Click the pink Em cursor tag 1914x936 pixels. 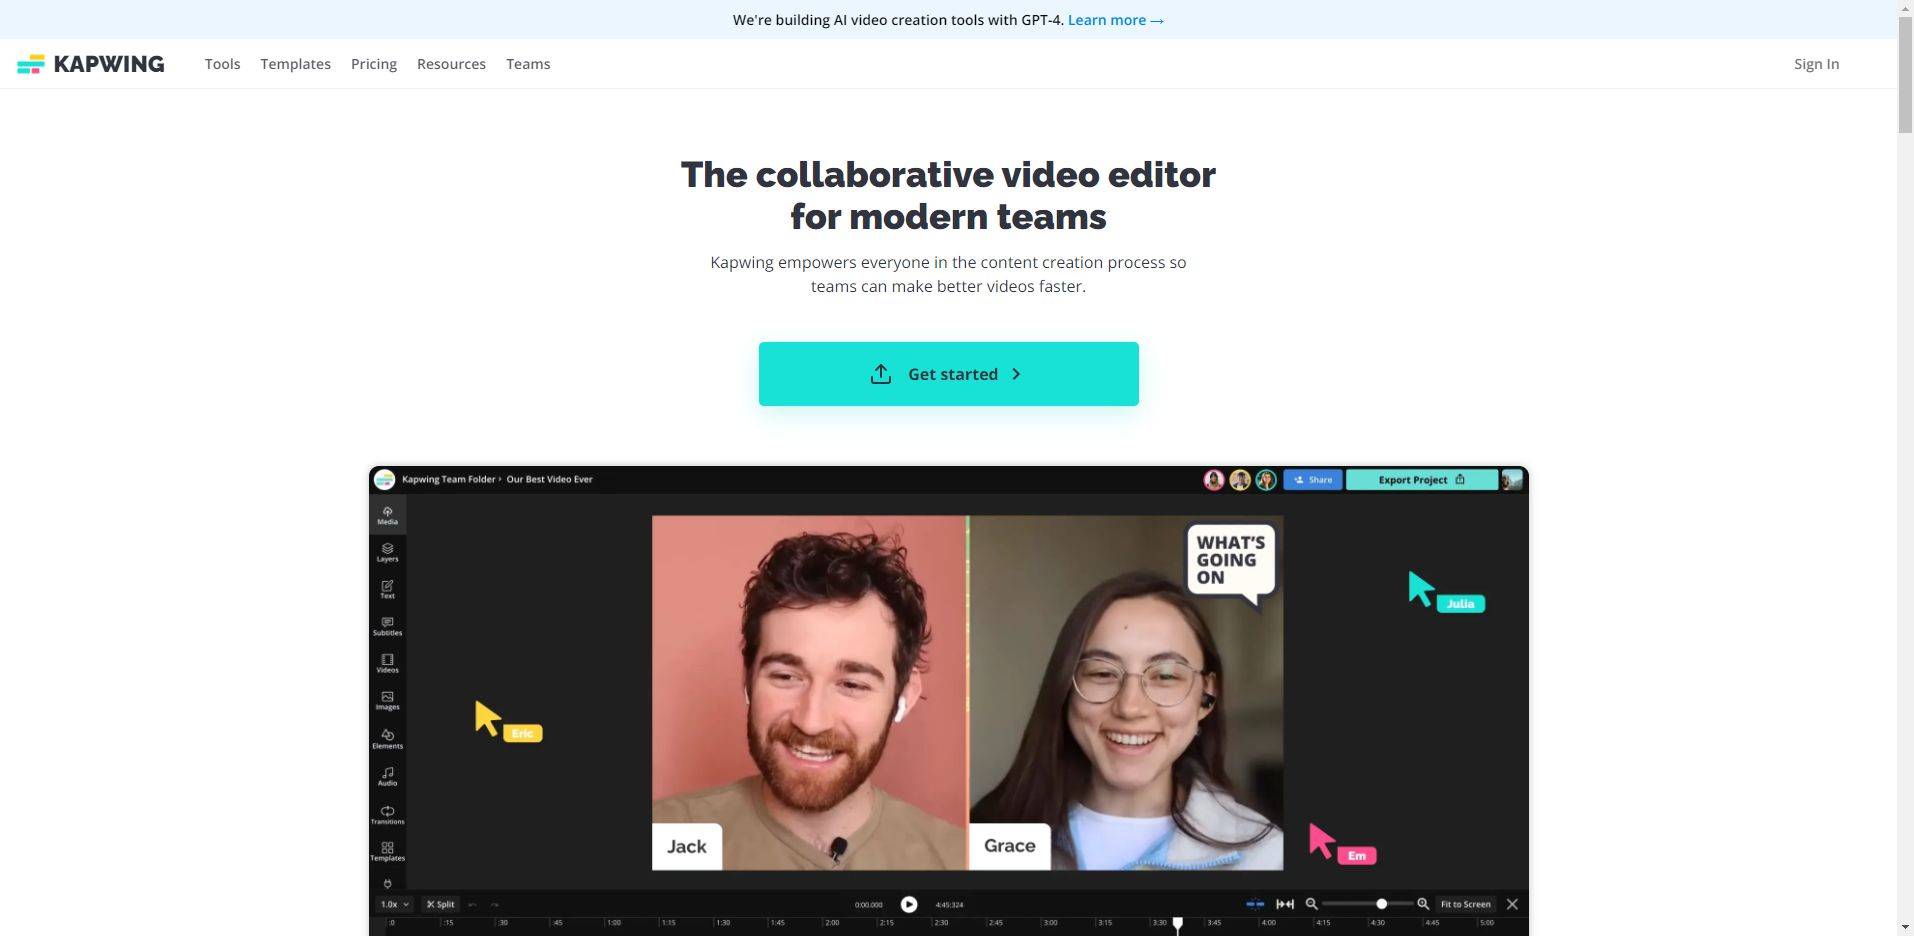coord(1357,855)
